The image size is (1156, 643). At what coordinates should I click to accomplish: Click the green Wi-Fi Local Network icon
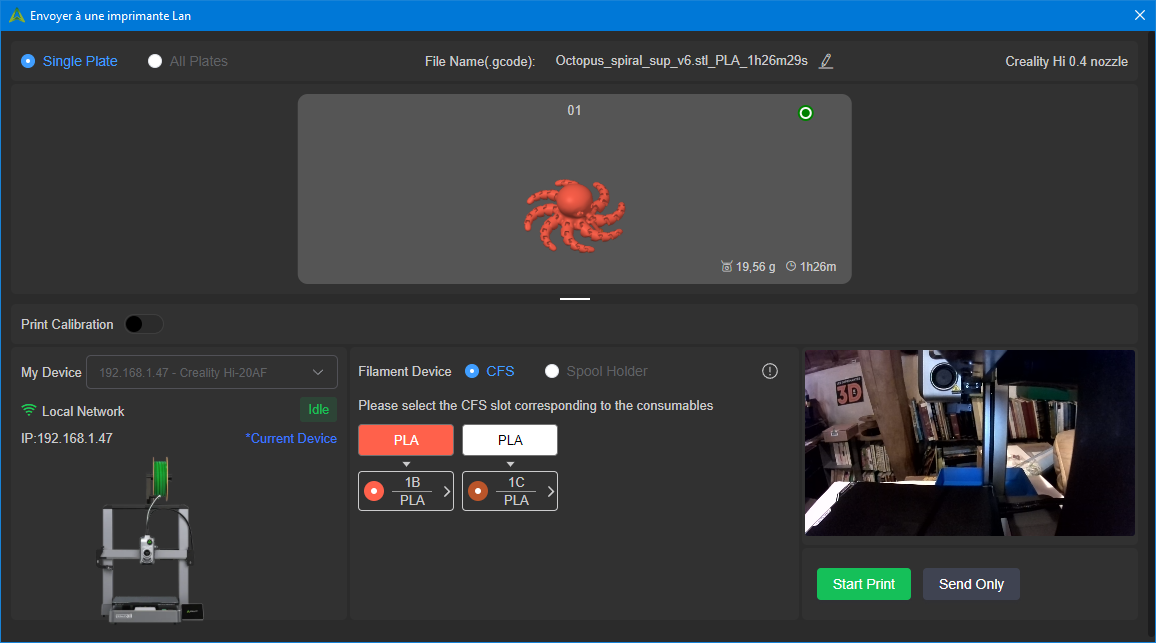coord(29,410)
